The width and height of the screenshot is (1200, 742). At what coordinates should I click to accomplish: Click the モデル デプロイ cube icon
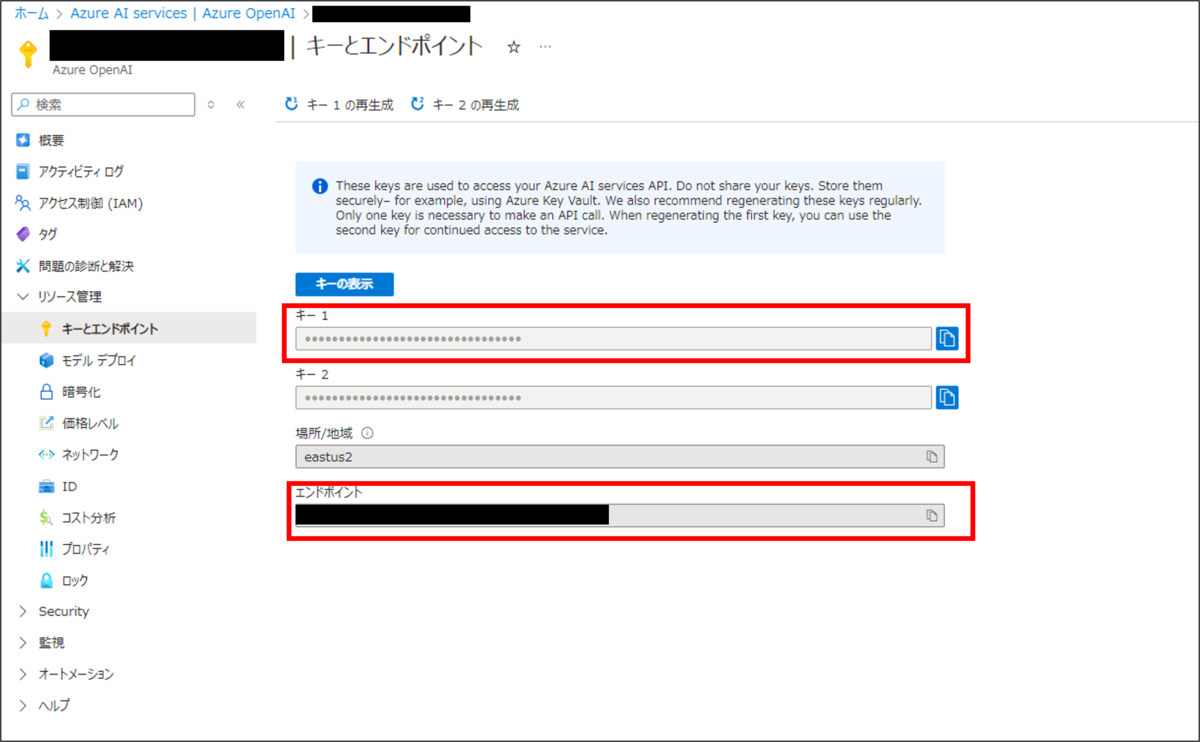pyautogui.click(x=46, y=360)
